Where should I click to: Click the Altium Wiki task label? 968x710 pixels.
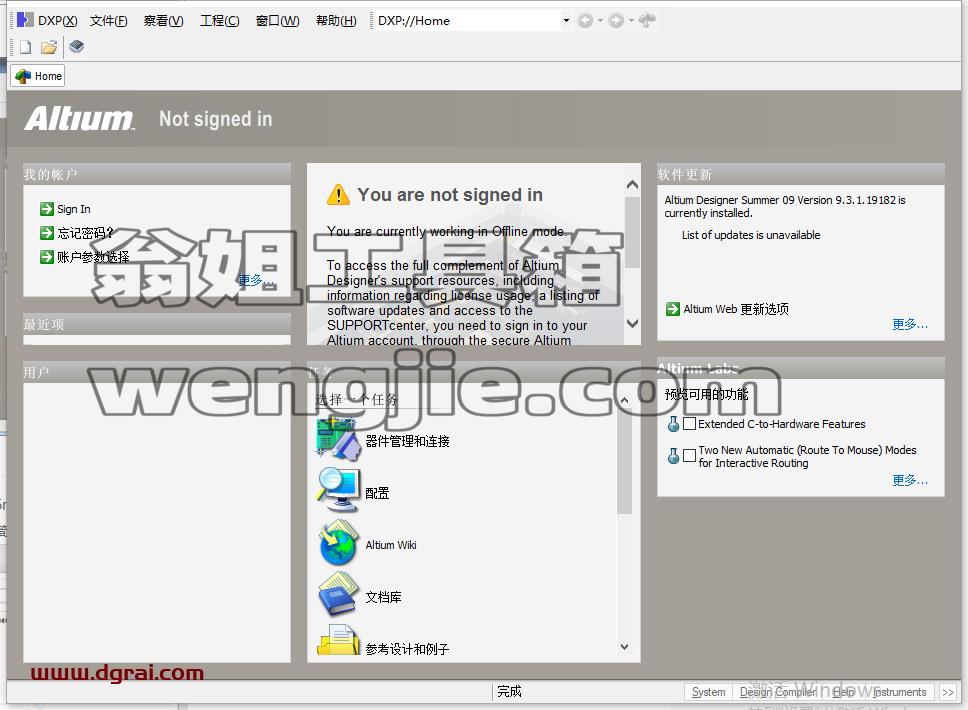point(391,545)
